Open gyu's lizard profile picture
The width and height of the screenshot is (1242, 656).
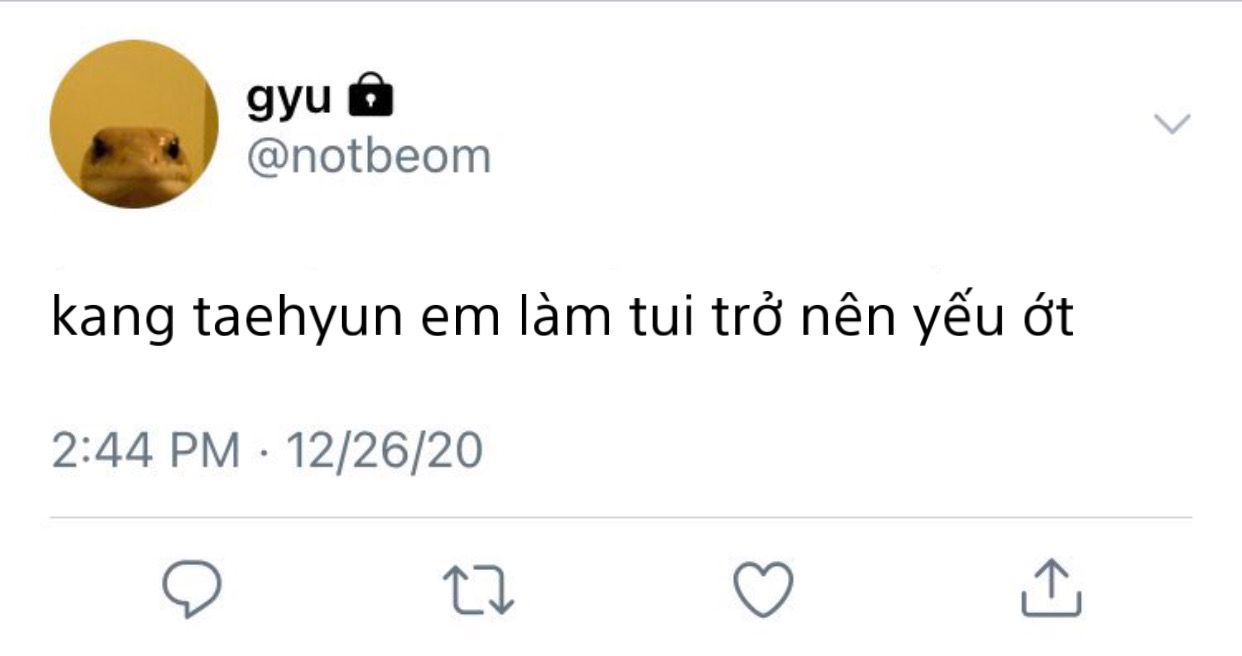(134, 124)
